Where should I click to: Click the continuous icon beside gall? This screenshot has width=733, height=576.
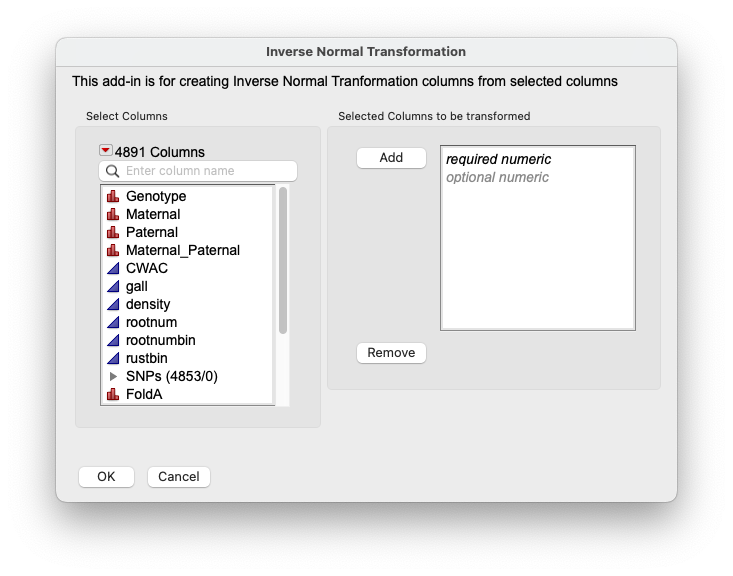tap(113, 286)
